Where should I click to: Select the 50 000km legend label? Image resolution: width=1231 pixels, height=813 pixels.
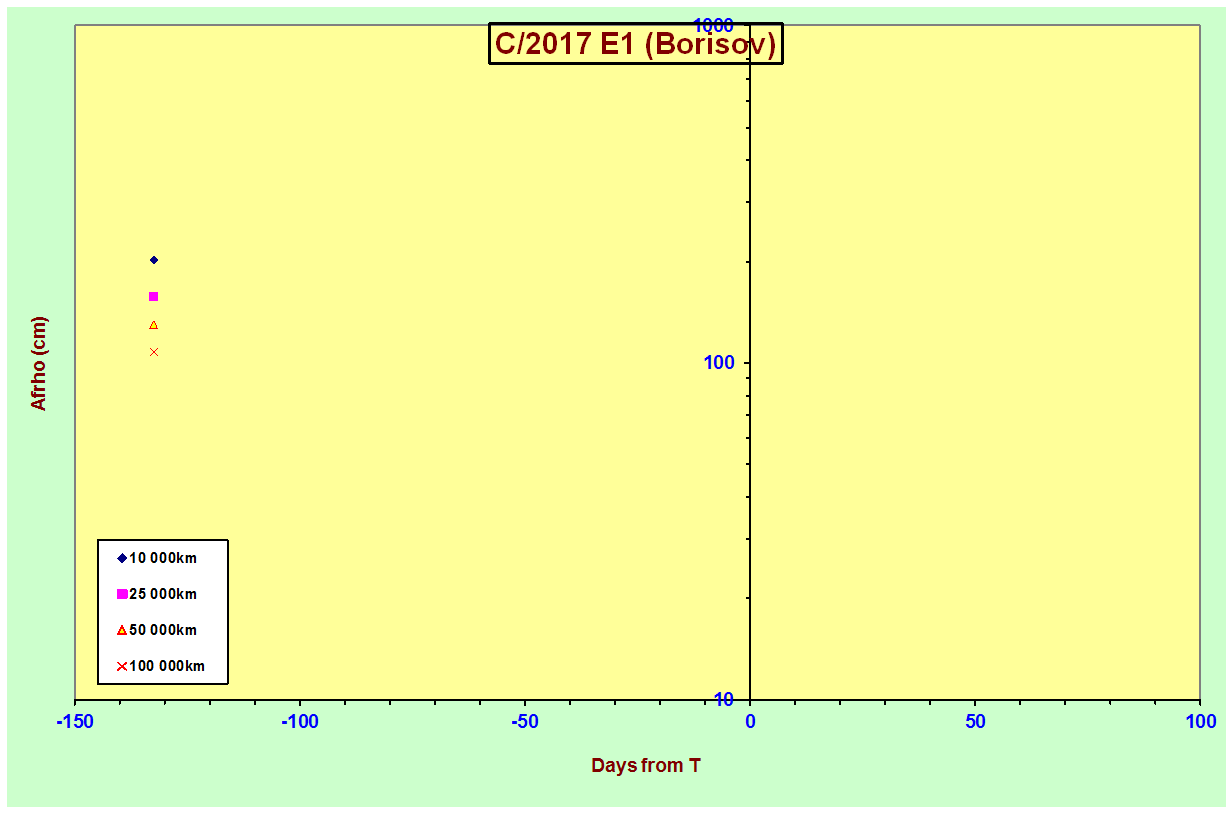163,630
